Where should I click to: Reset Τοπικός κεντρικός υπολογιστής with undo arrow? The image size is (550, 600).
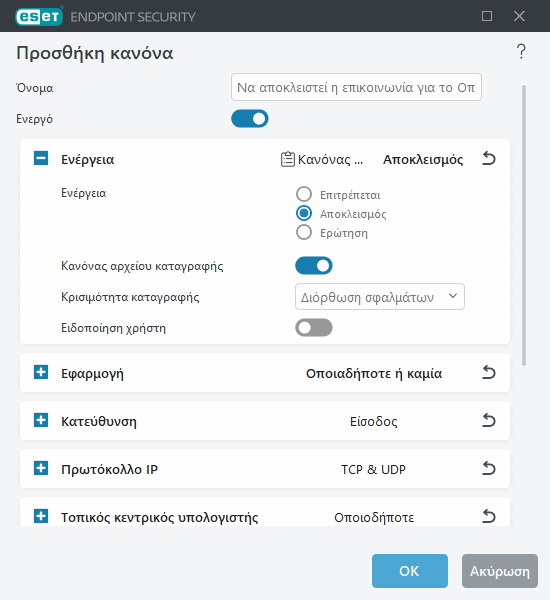pos(489,517)
